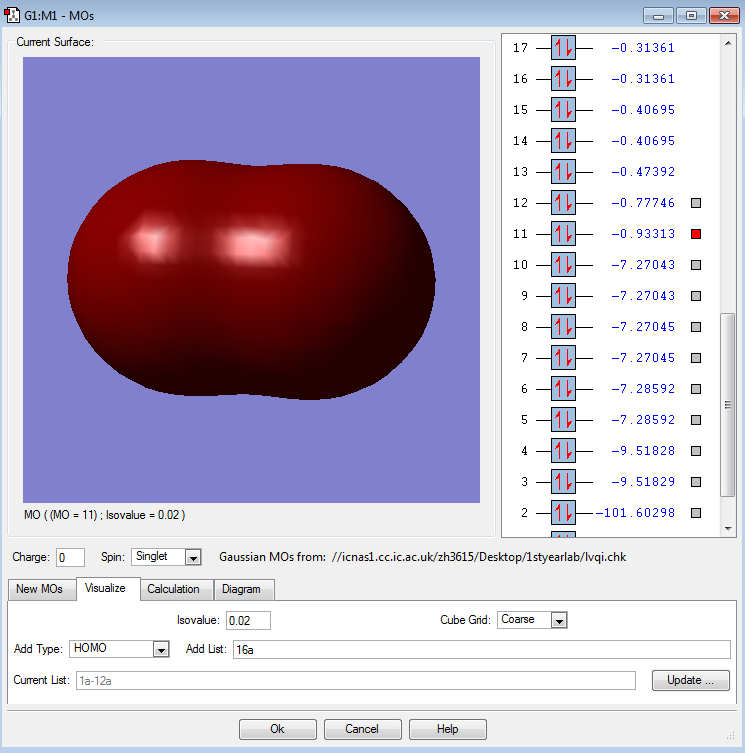Toggle the surface marker for MO 5
Image resolution: width=745 pixels, height=753 pixels.
696,420
